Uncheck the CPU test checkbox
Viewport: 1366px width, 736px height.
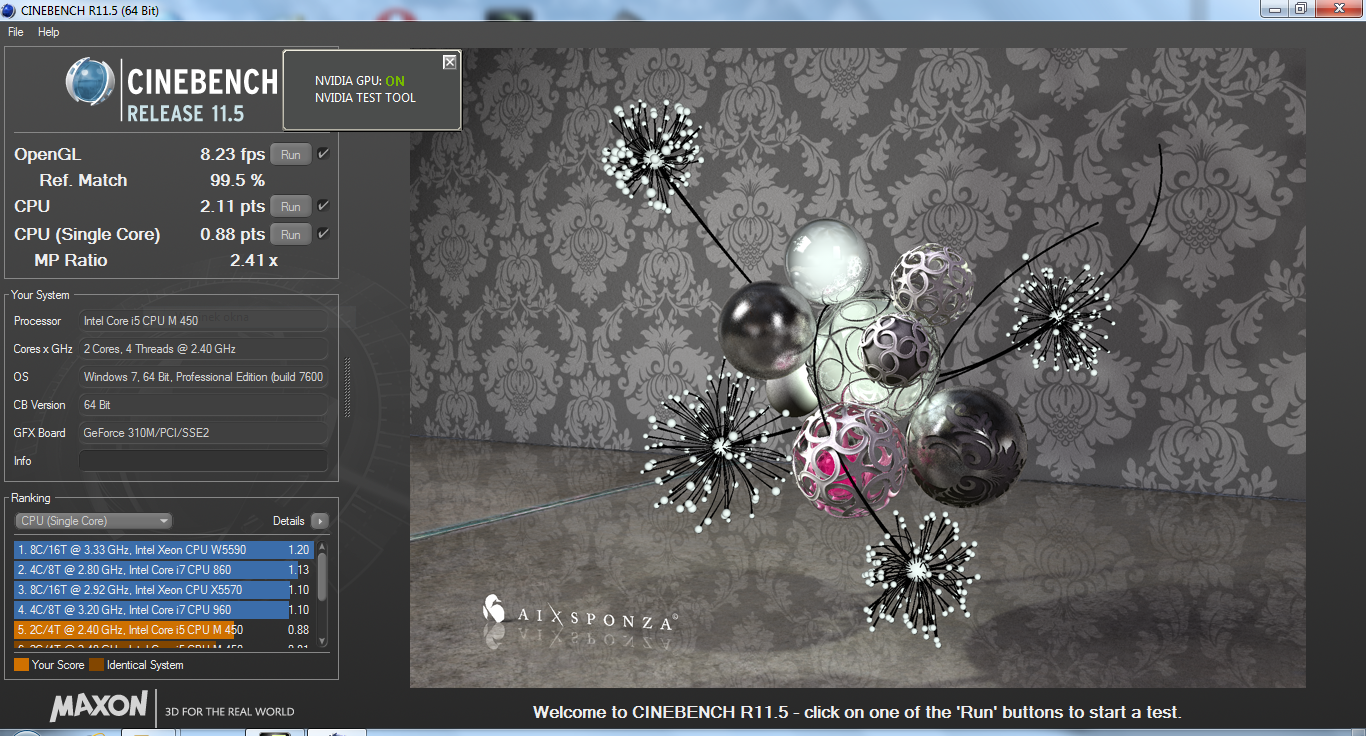pos(323,206)
